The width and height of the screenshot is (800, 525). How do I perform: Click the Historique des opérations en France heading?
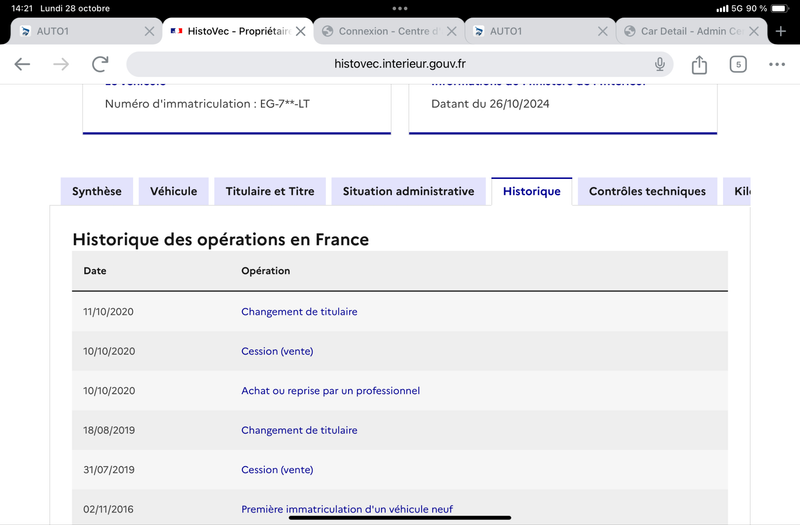pos(220,239)
